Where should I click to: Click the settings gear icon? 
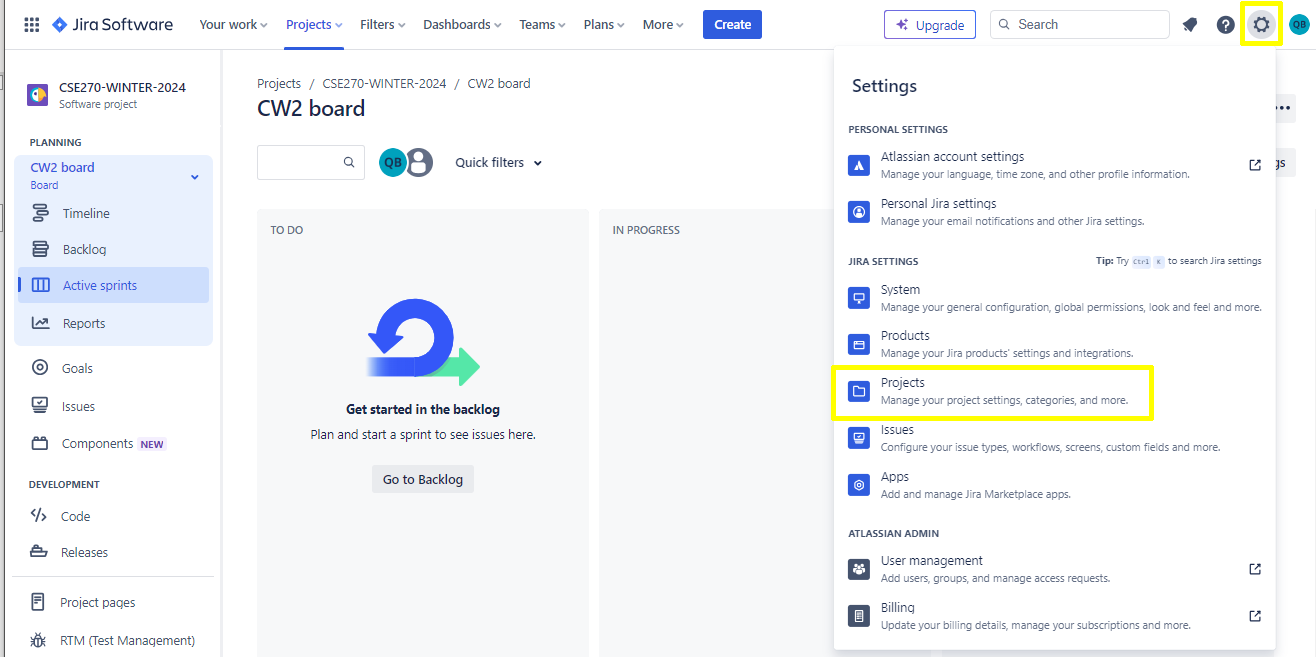(x=1261, y=25)
